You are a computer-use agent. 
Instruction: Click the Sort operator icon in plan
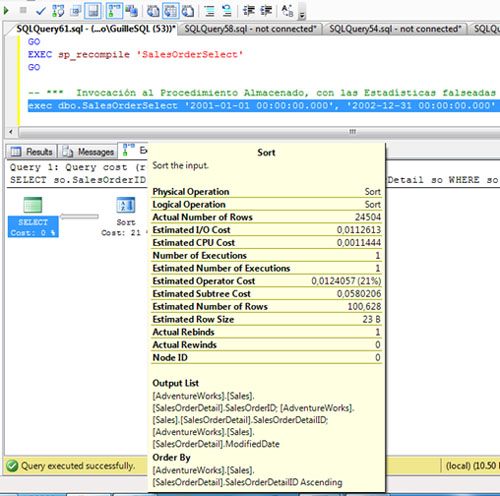[126, 205]
